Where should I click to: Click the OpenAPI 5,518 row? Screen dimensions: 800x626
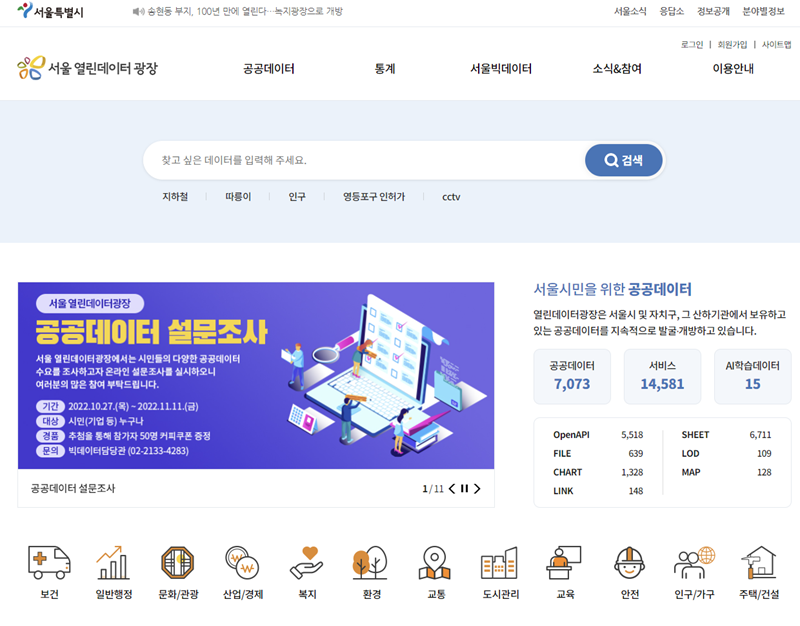[x=598, y=435]
